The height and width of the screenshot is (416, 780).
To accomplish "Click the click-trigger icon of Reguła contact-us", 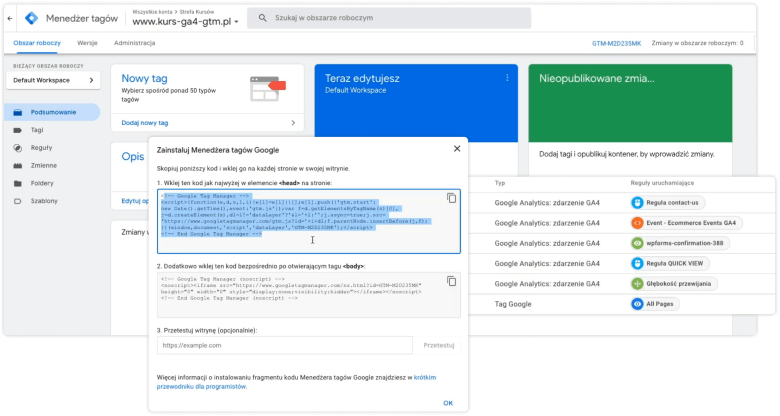I will pyautogui.click(x=637, y=203).
